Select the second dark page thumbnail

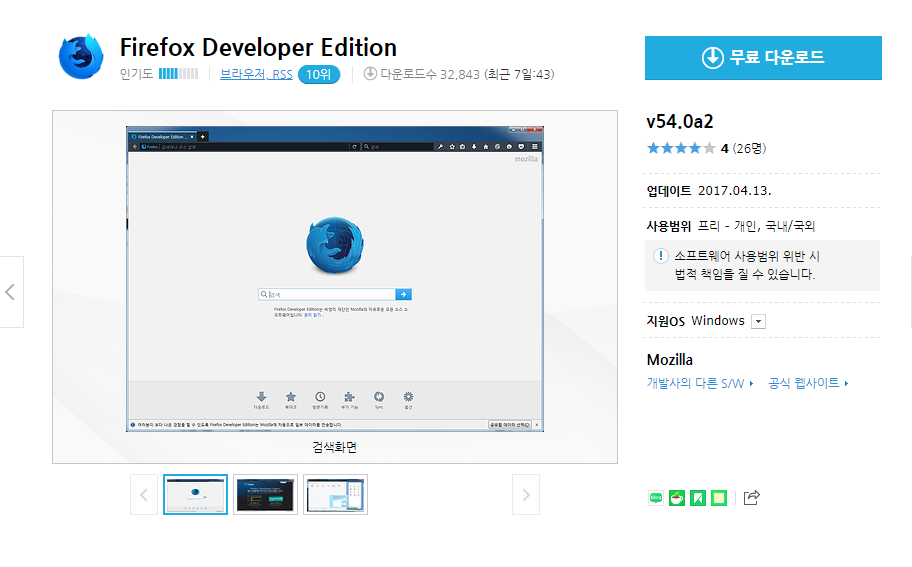point(265,495)
